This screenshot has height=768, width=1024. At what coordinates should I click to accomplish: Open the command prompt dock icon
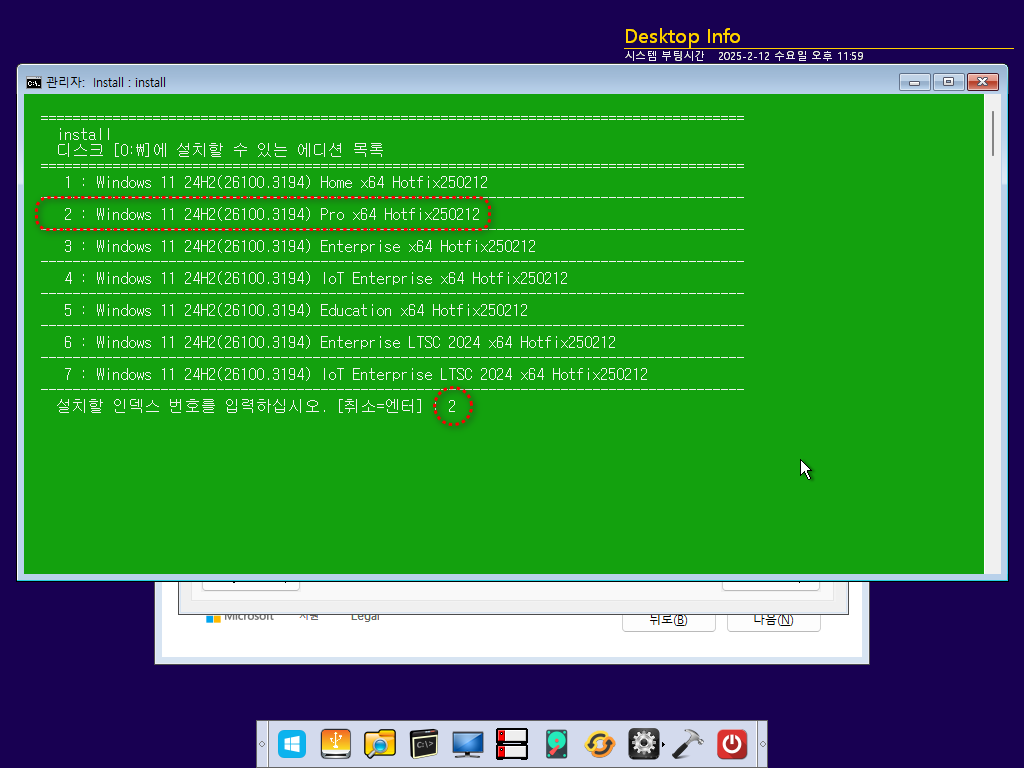(424, 744)
